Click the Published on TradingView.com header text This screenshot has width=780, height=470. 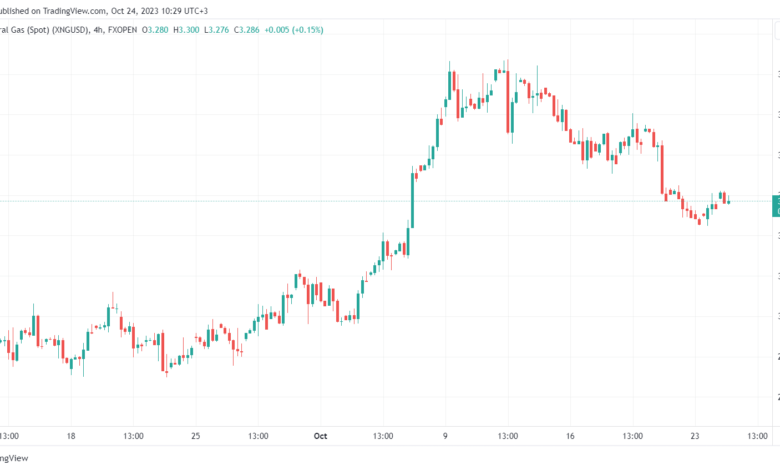coord(104,10)
